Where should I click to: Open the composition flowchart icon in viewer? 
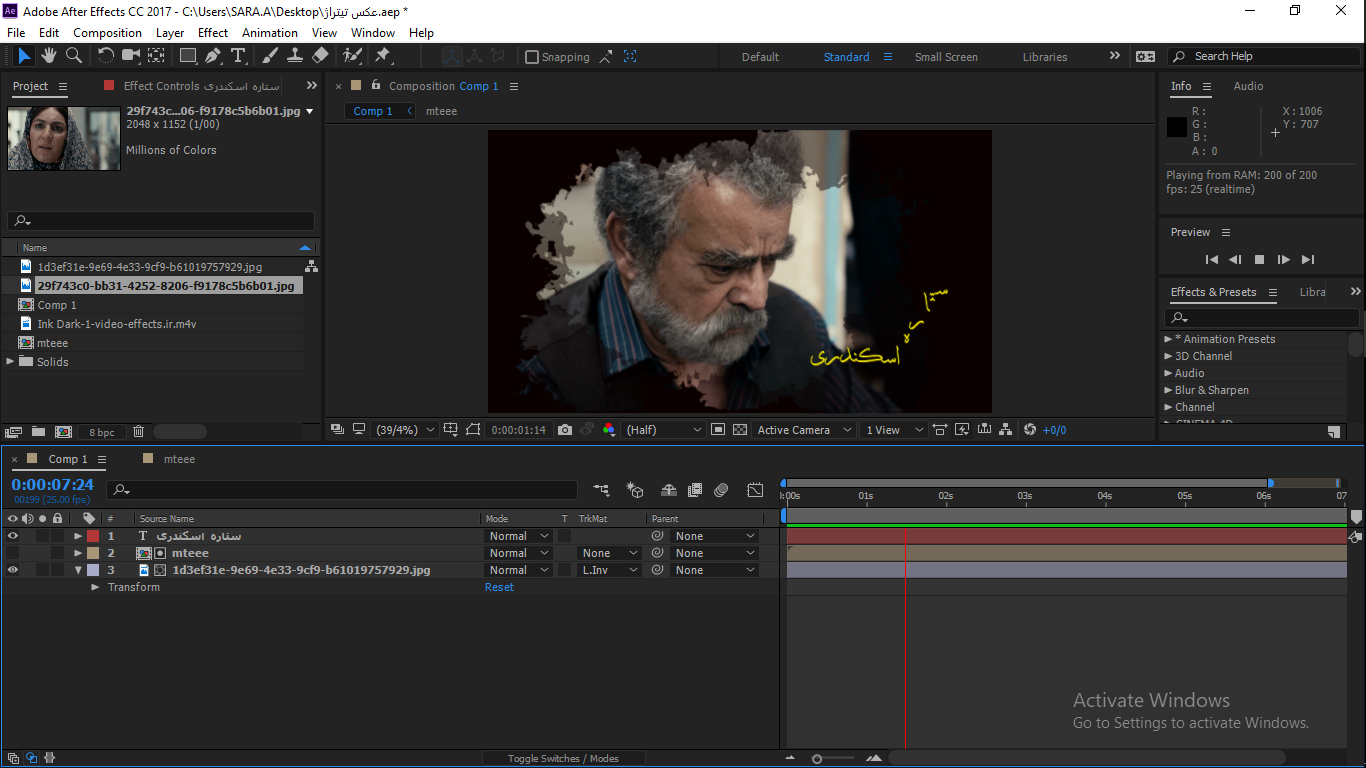pyautogui.click(x=1006, y=430)
